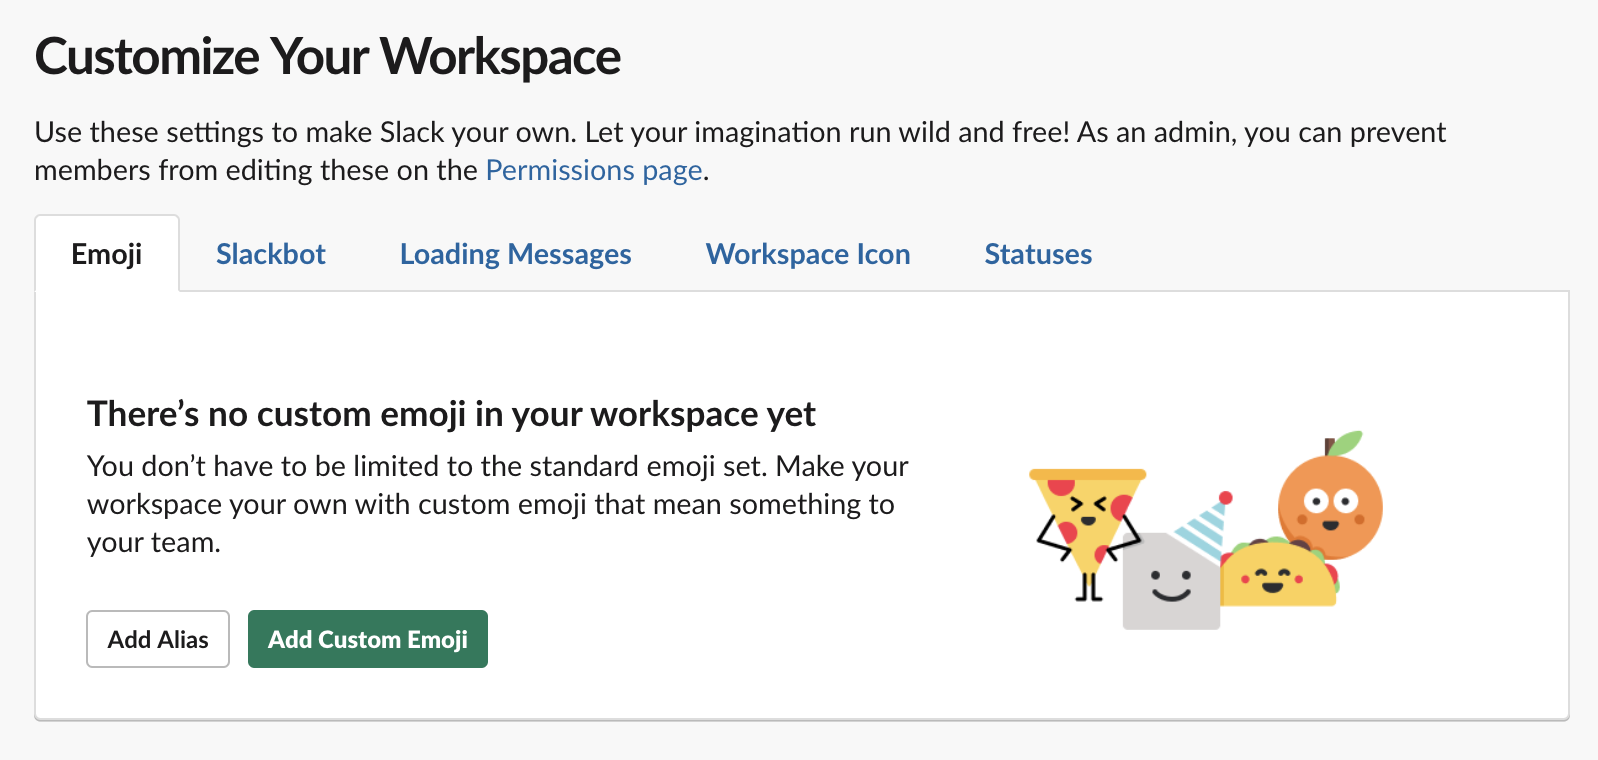Click the Add Alias button
The image size is (1598, 760).
click(x=158, y=639)
